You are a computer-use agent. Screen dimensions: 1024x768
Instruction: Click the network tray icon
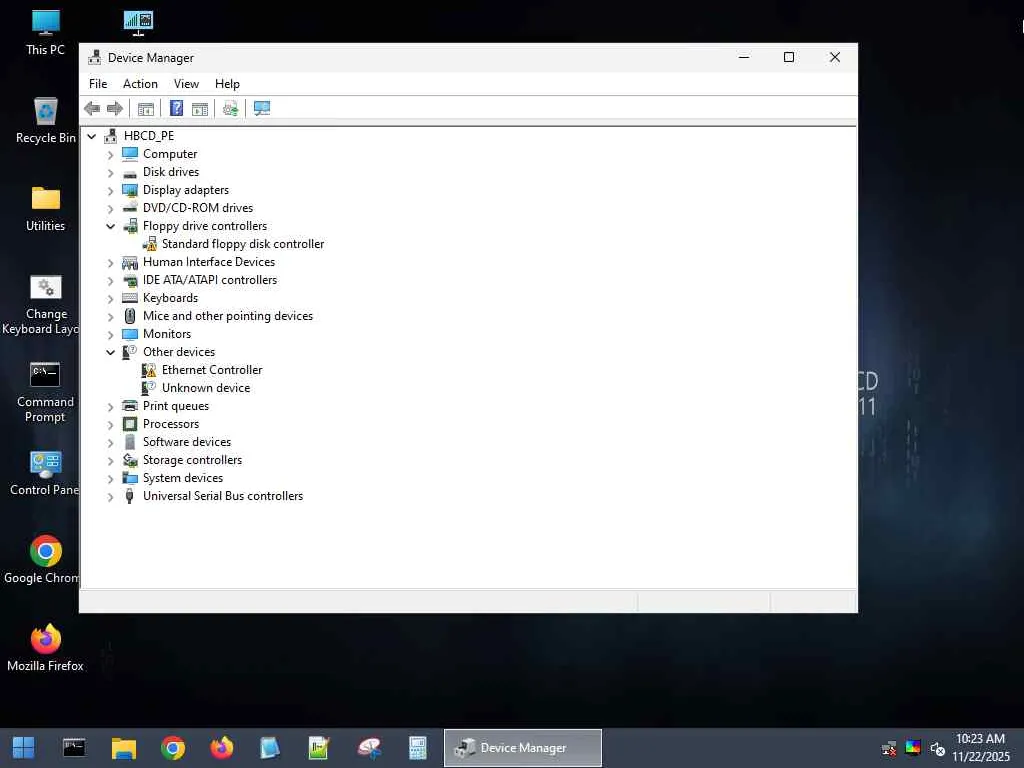(x=889, y=748)
